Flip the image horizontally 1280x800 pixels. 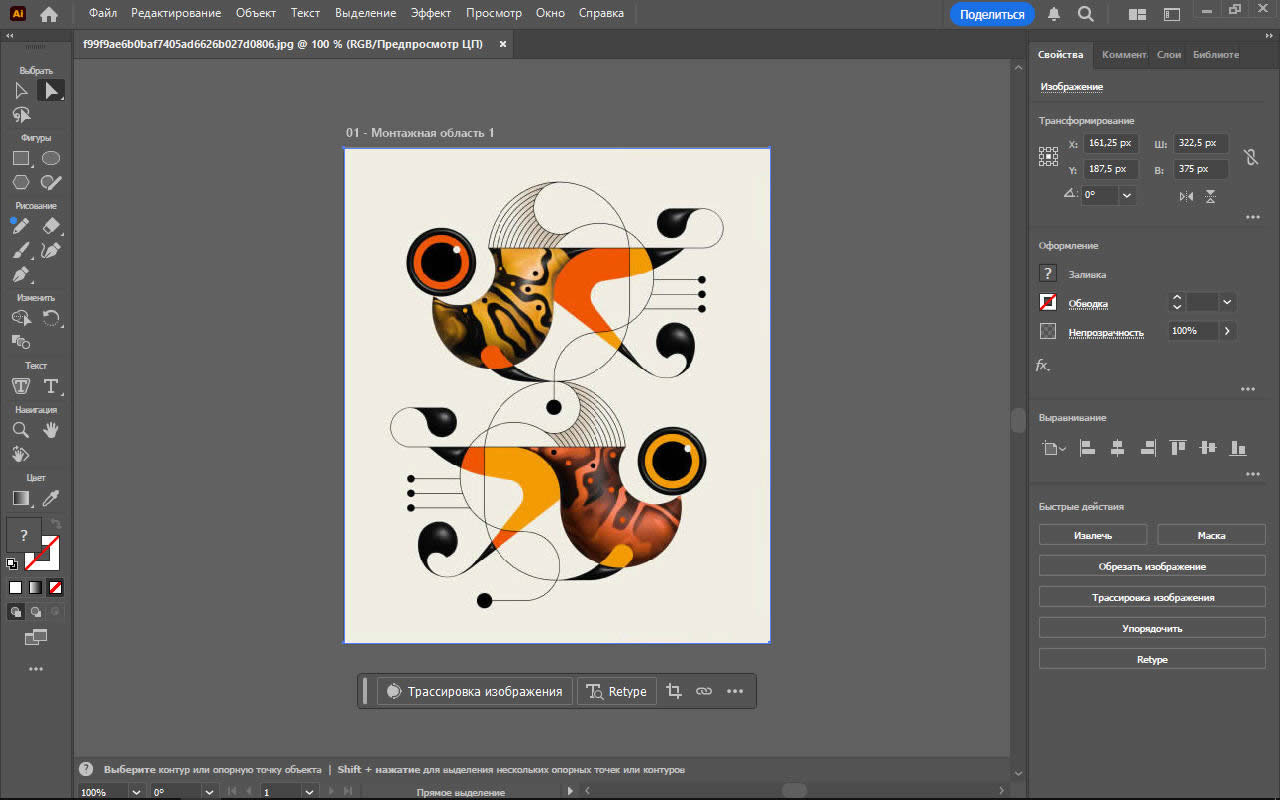(x=1186, y=196)
